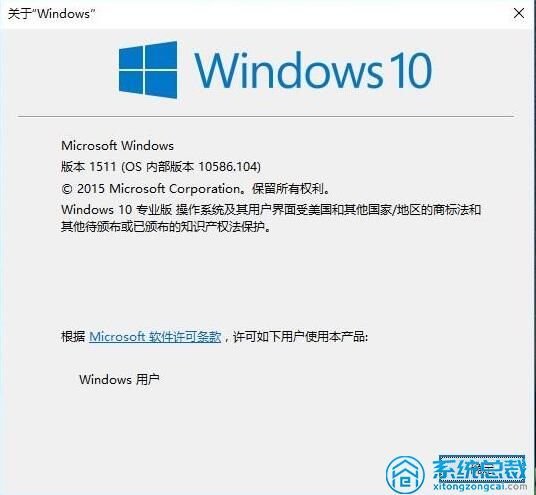
Task: Click the Microsoft Windows heading text
Action: click(x=117, y=146)
